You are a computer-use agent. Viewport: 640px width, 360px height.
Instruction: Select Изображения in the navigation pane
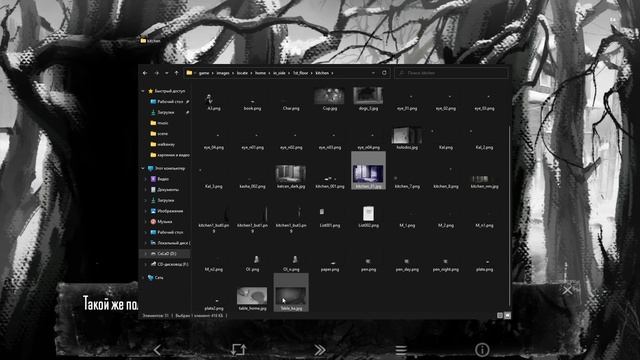167,211
